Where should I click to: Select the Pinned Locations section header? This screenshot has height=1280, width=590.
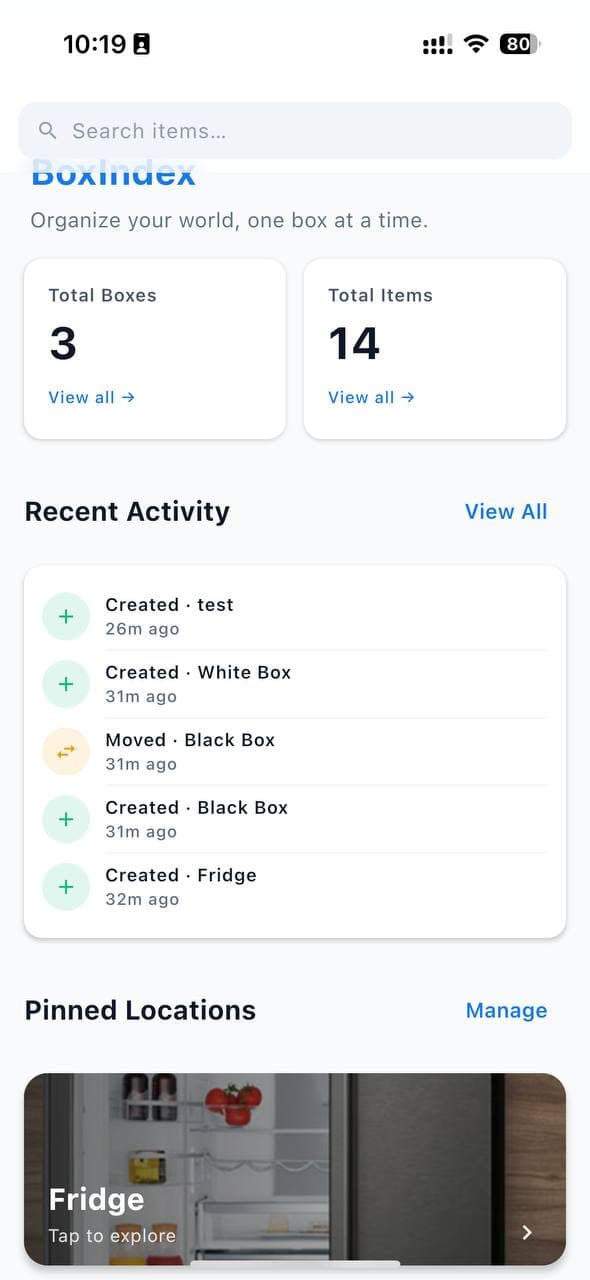point(140,1010)
